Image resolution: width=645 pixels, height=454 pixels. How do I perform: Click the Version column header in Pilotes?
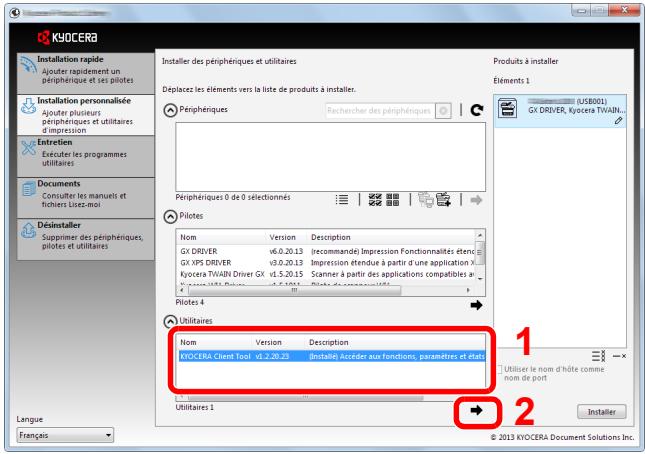pyautogui.click(x=287, y=237)
